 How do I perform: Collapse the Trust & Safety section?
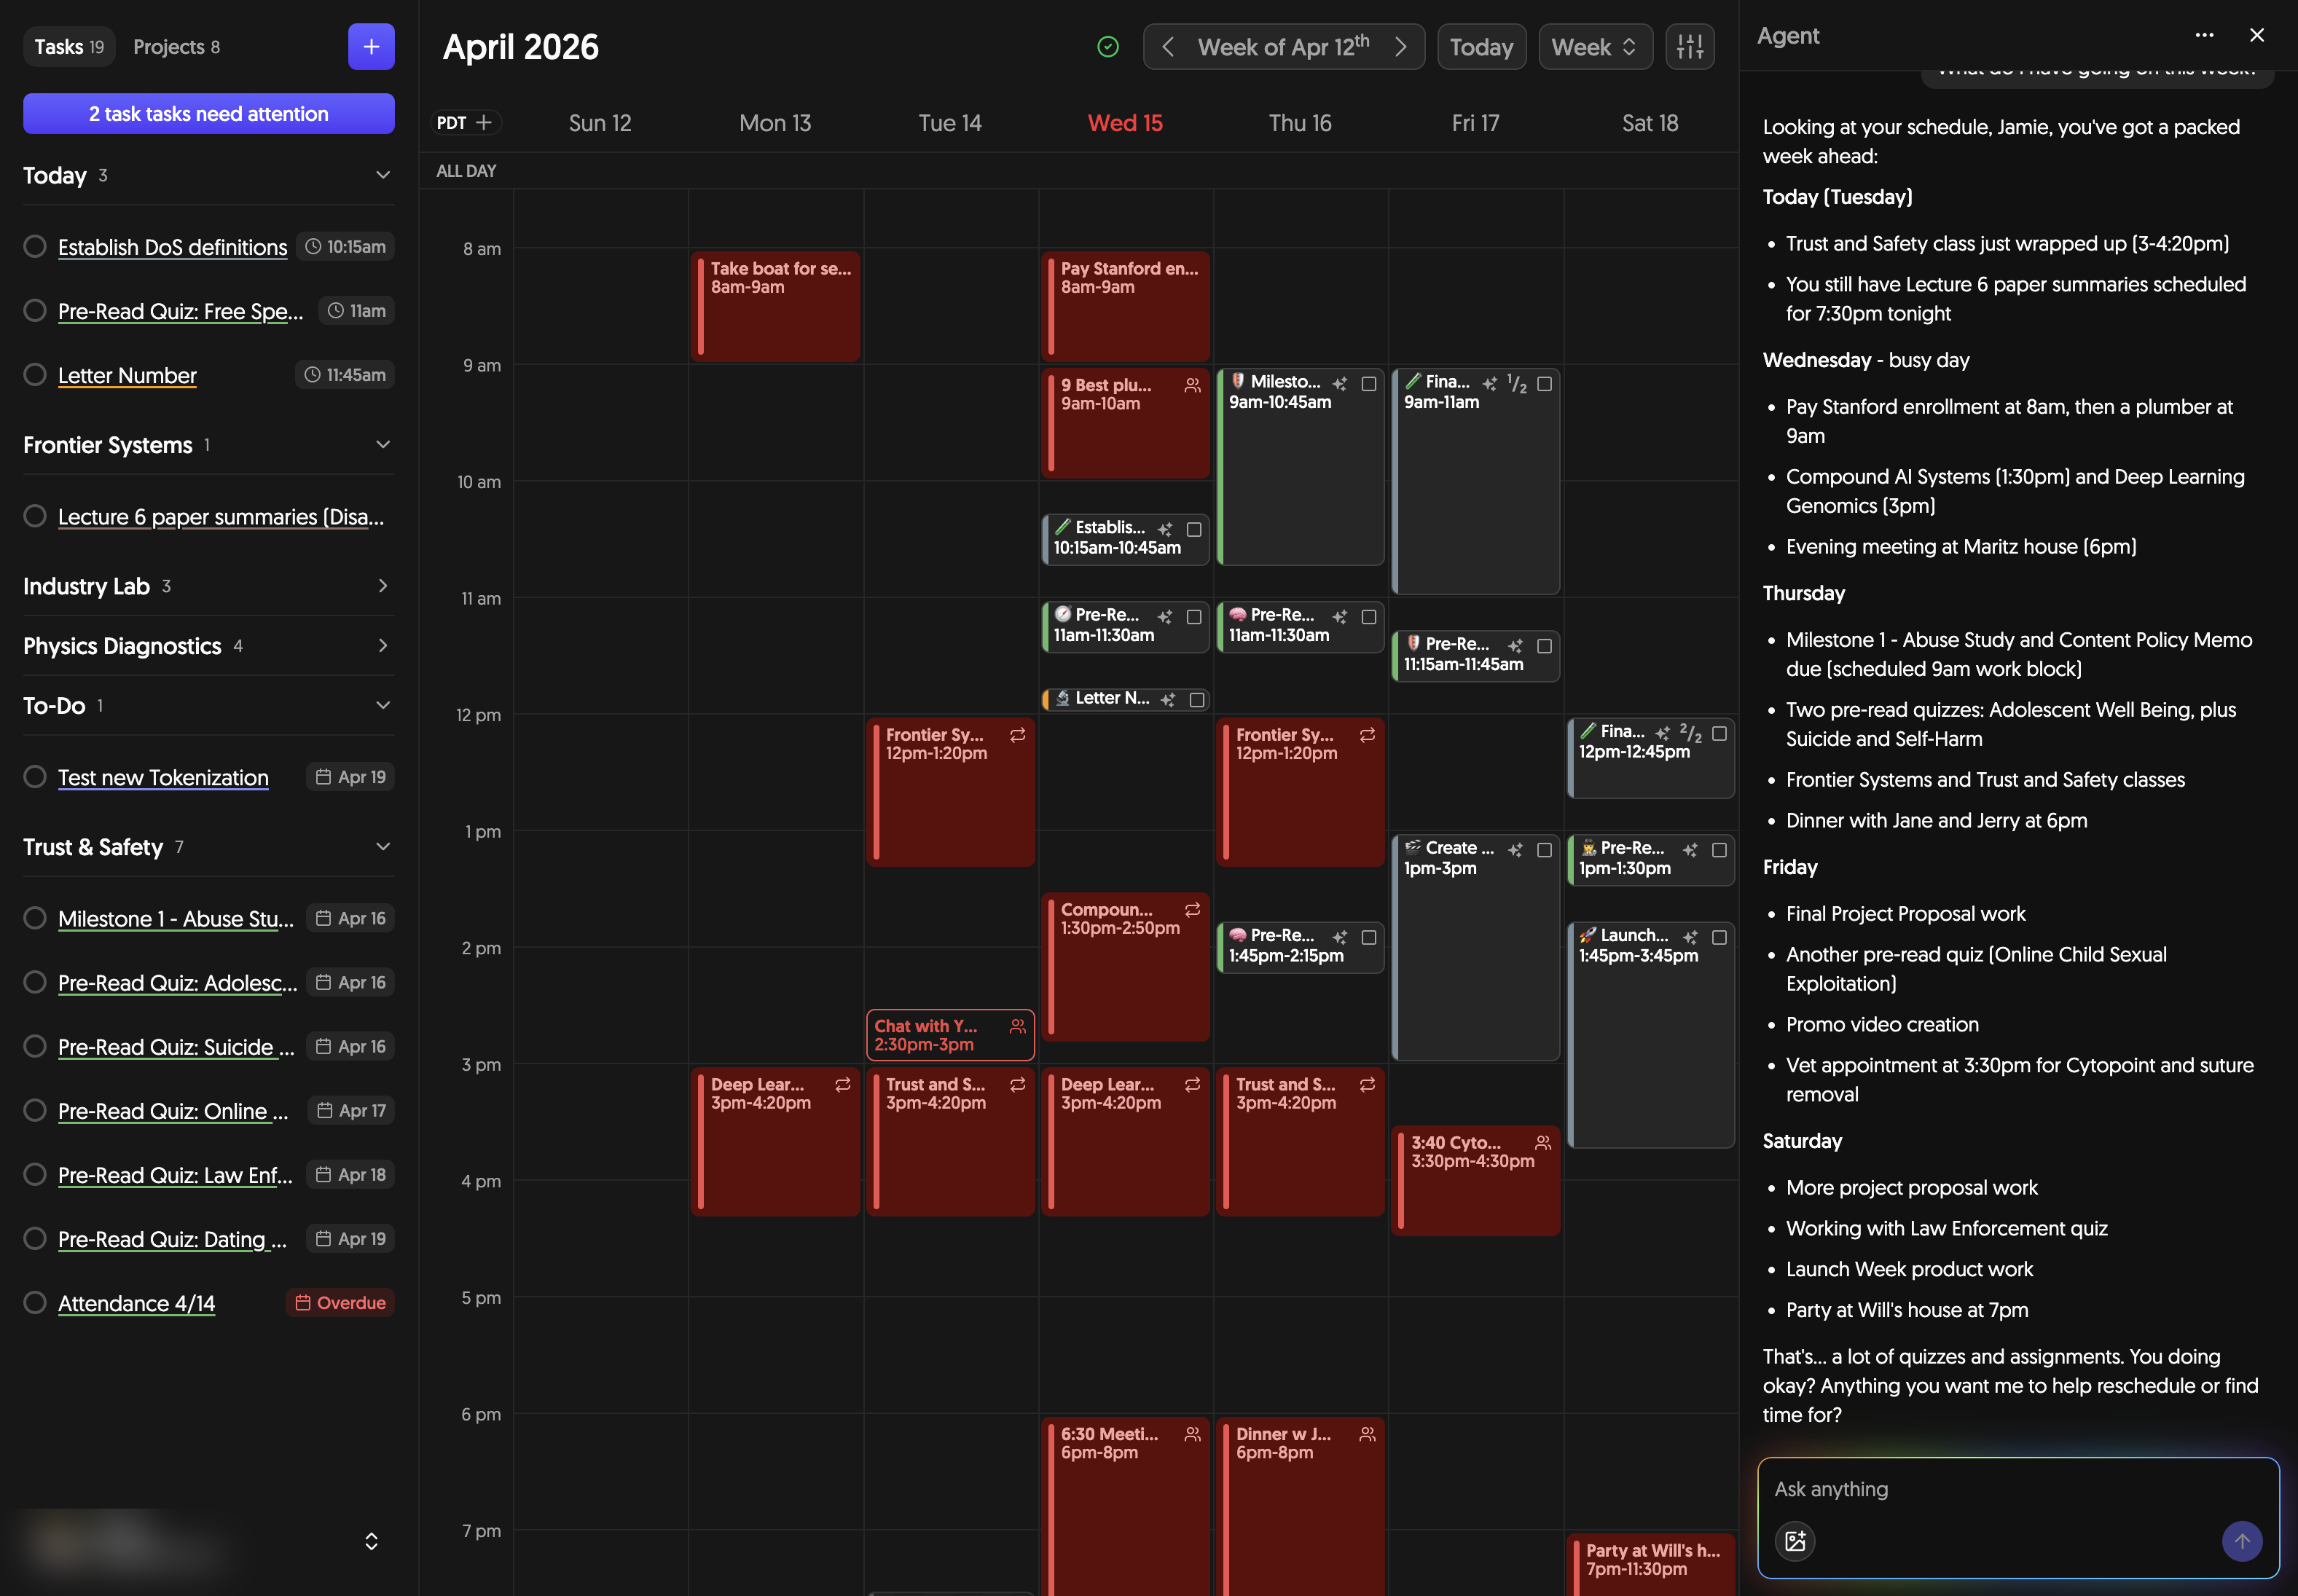click(382, 847)
